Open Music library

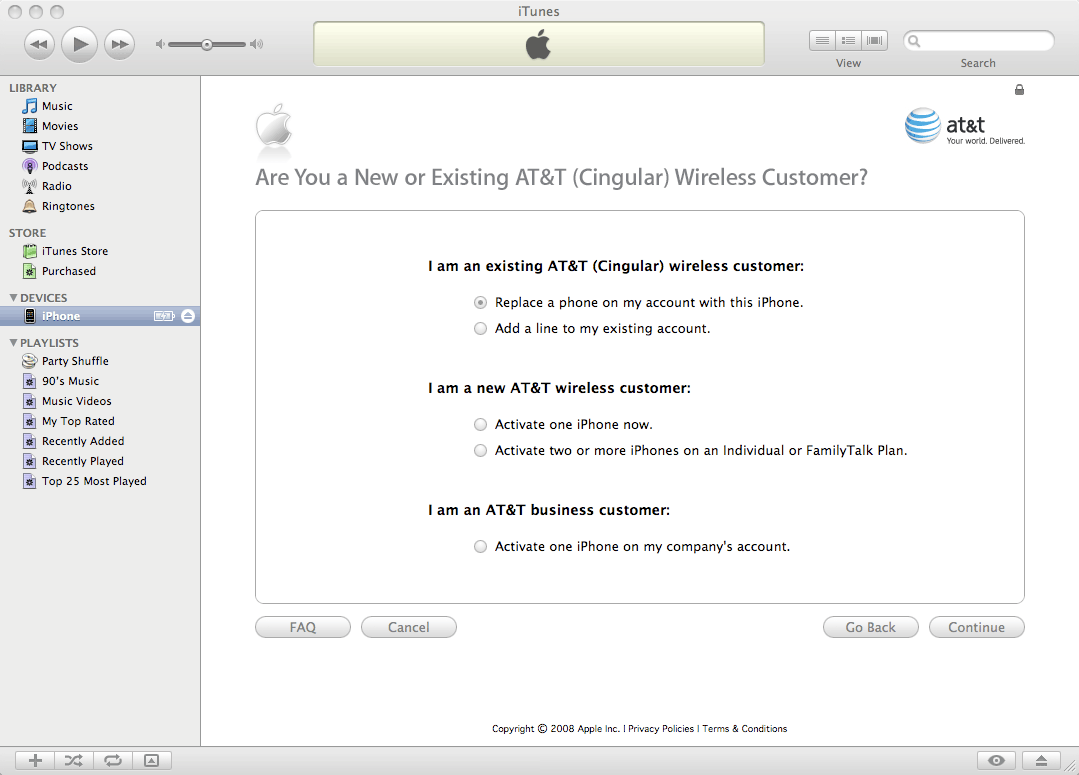click(x=100, y=106)
